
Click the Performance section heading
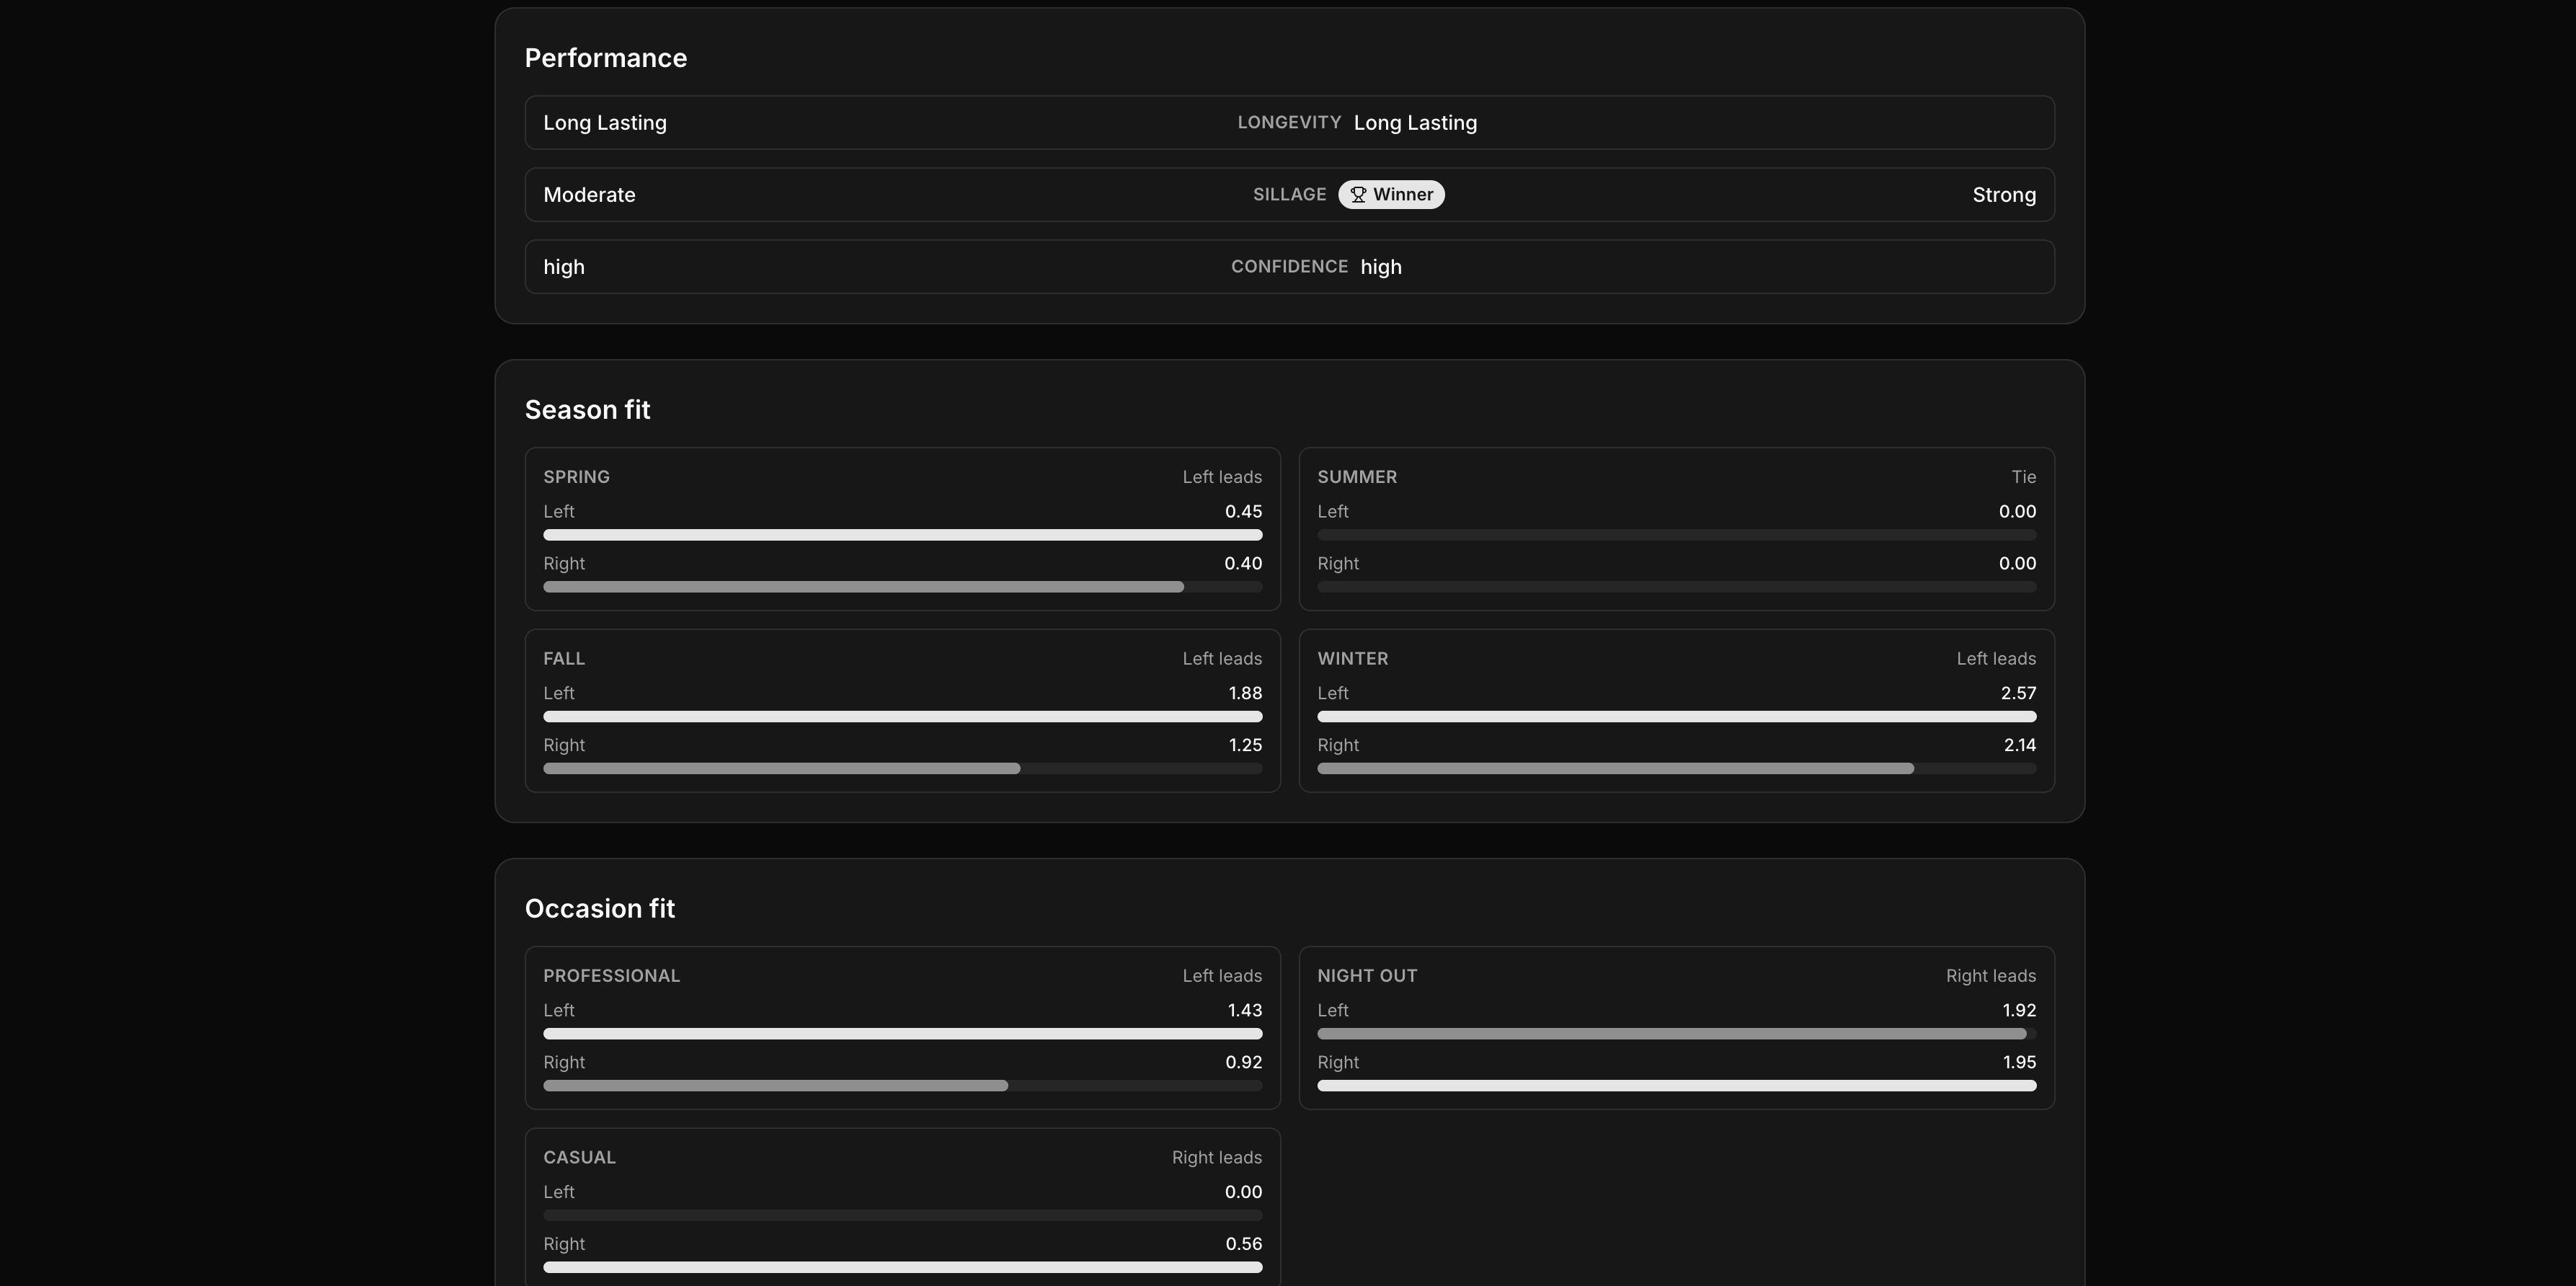(605, 58)
